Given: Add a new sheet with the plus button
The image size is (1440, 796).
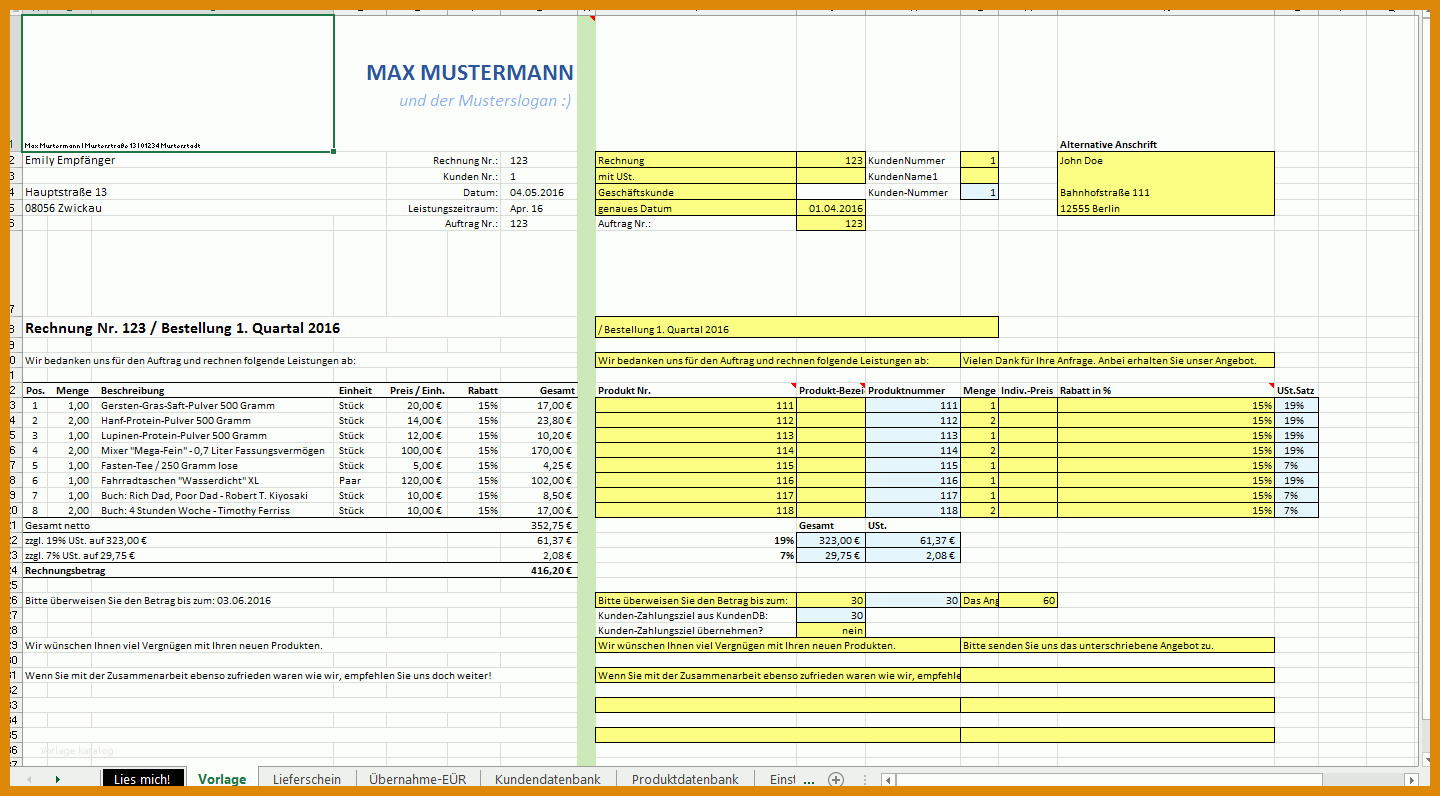Looking at the screenshot, I should pos(836,780).
